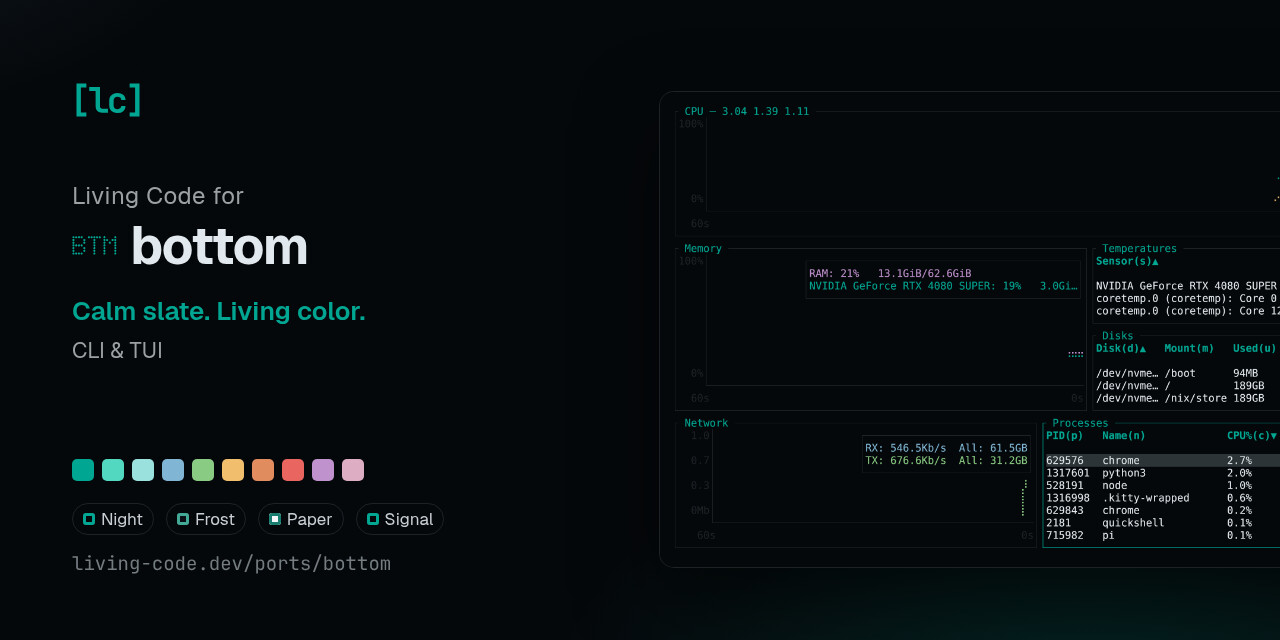
Task: Select the pi process row
Action: [1162, 536]
